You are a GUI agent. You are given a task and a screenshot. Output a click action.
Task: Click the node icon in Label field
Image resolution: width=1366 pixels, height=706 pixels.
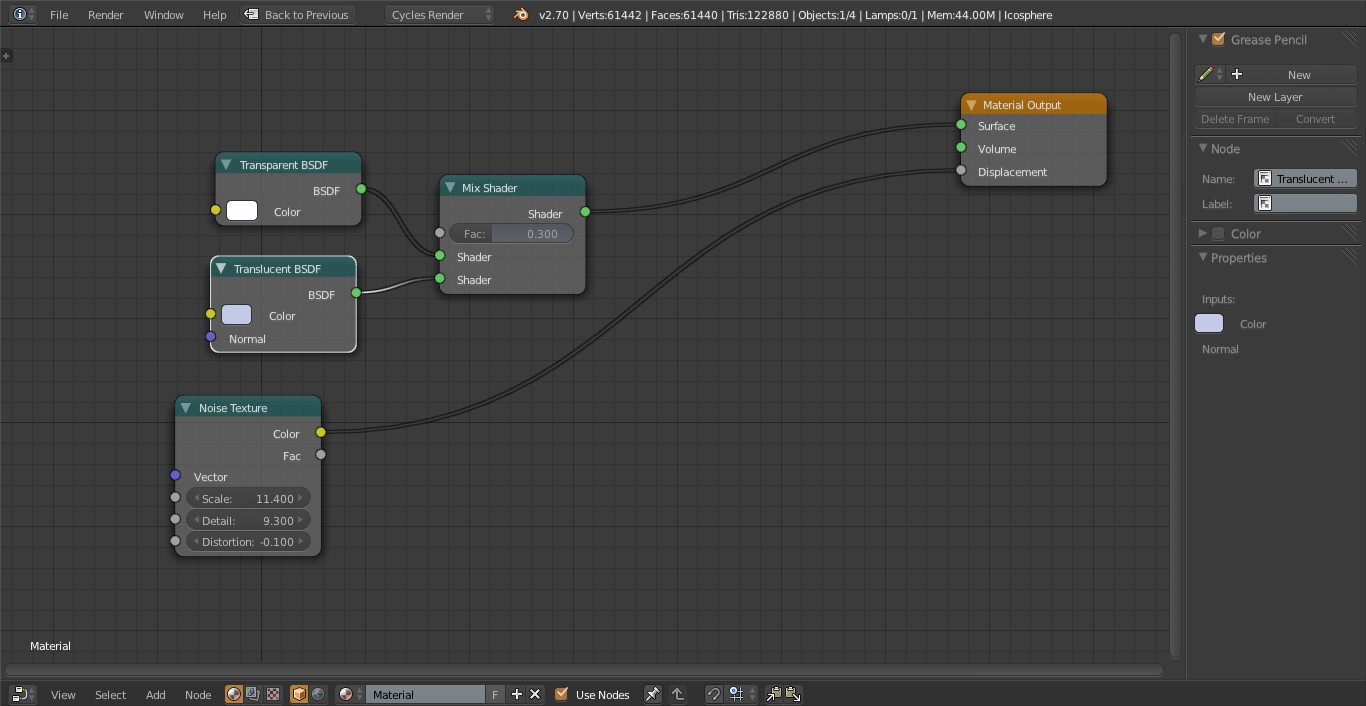pos(1265,203)
